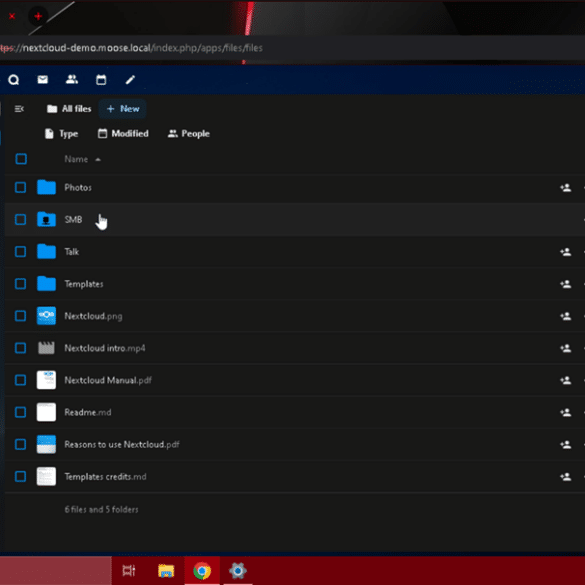Image resolution: width=585 pixels, height=585 pixels.
Task: Select the Nextcloud Manual.pdf checkbox
Action: click(x=21, y=380)
